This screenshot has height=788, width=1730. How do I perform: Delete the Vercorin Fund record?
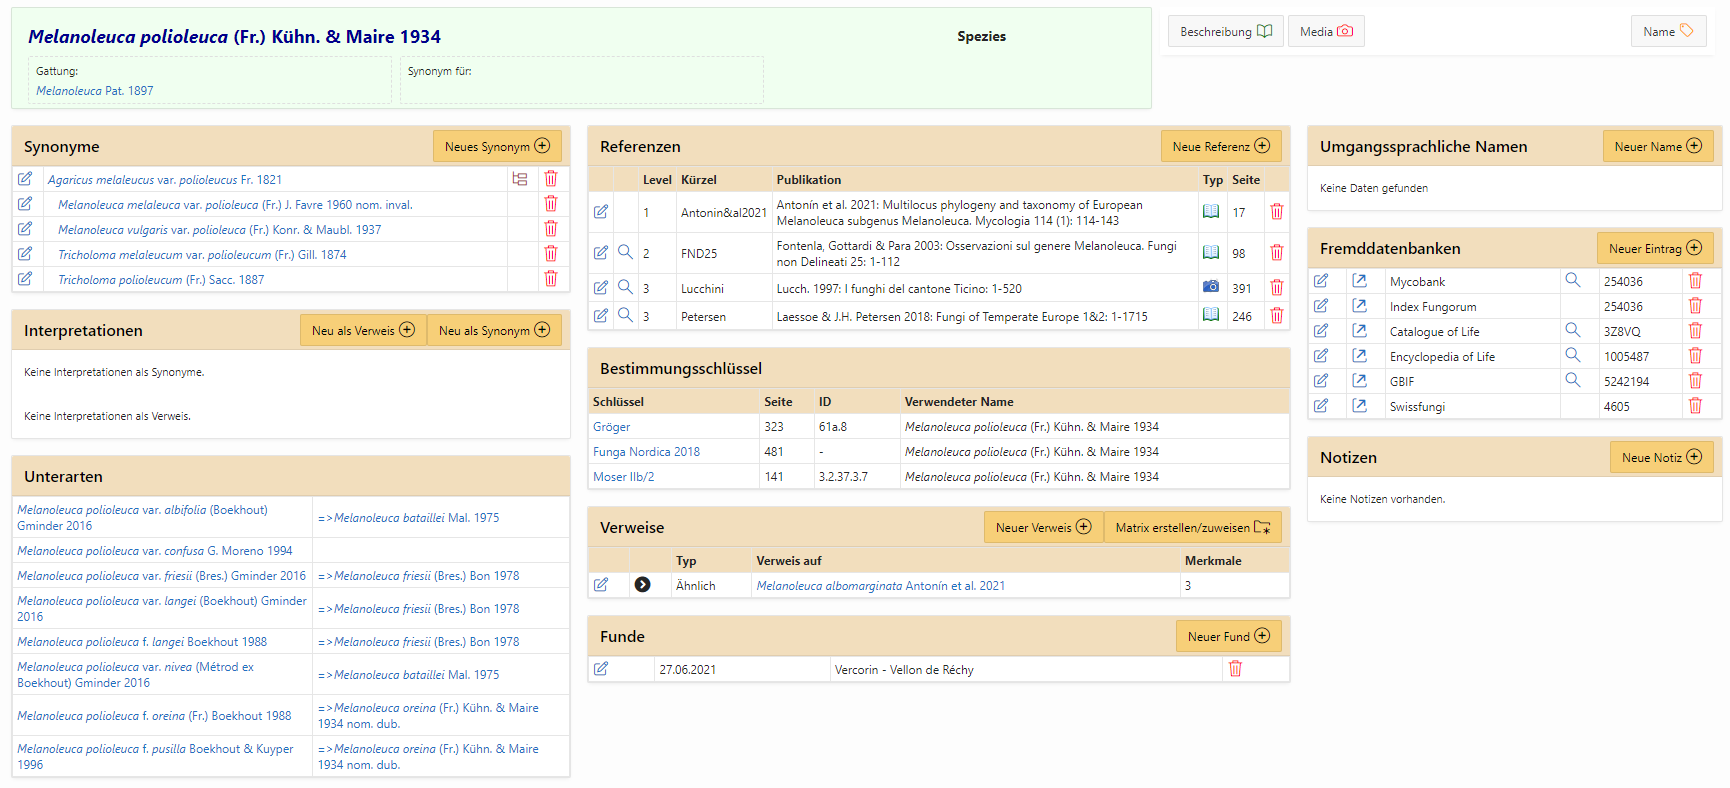tap(1235, 669)
